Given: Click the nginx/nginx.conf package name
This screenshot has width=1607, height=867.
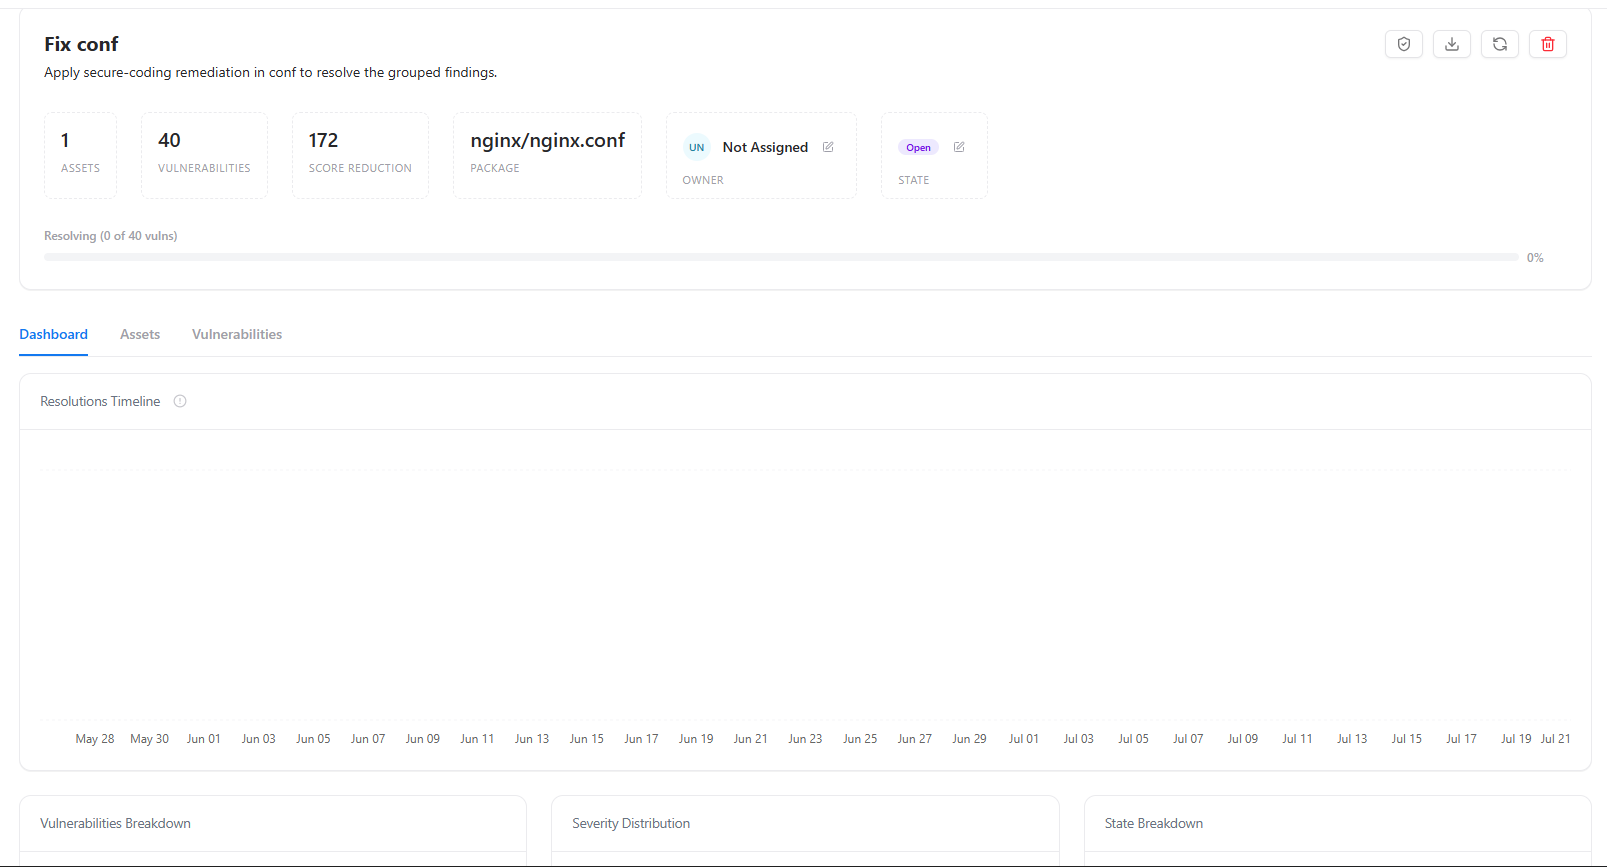Looking at the screenshot, I should 548,140.
